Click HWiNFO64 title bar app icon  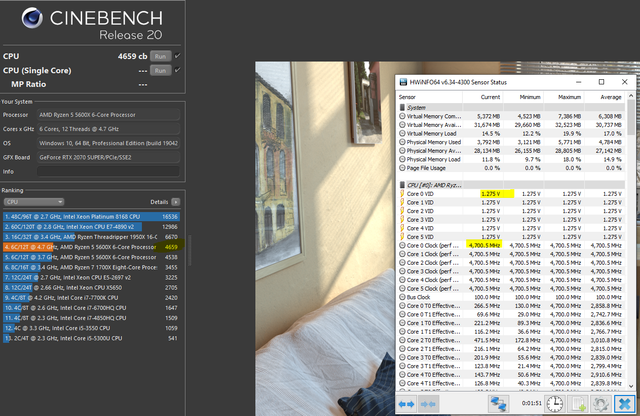tap(403, 82)
